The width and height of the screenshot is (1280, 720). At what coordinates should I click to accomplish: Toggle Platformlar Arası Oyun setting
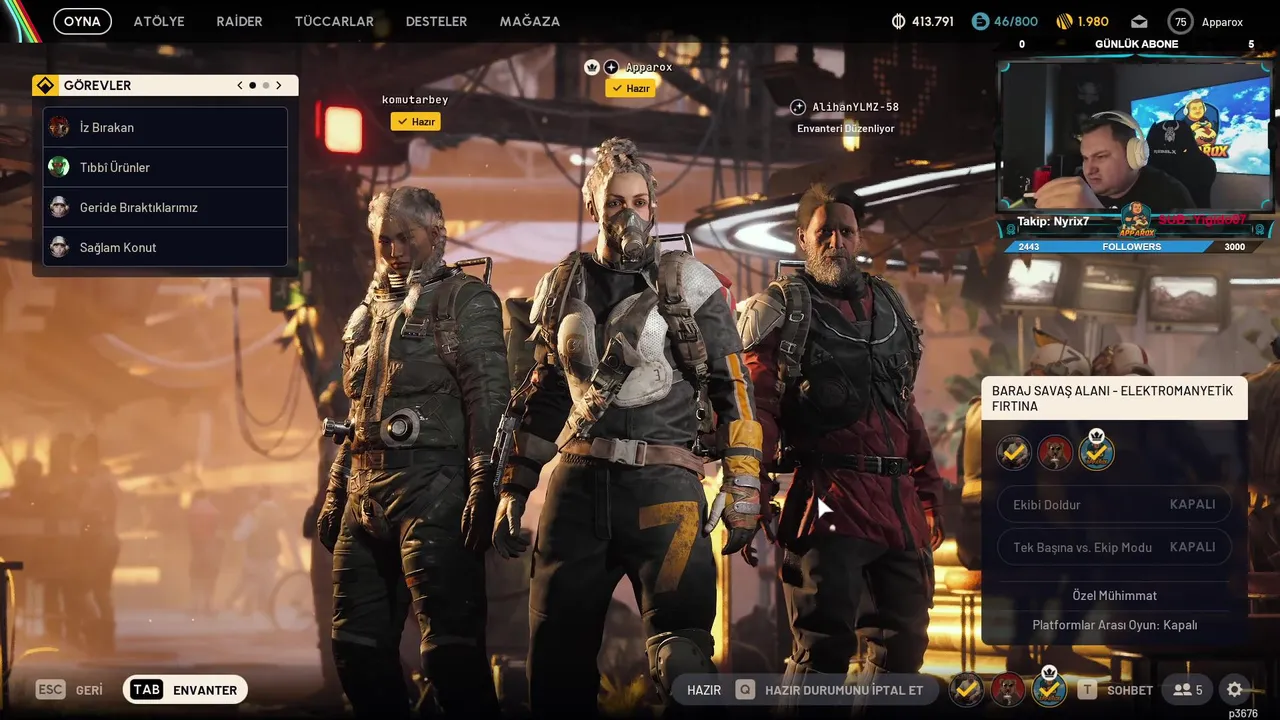pyautogui.click(x=1114, y=625)
